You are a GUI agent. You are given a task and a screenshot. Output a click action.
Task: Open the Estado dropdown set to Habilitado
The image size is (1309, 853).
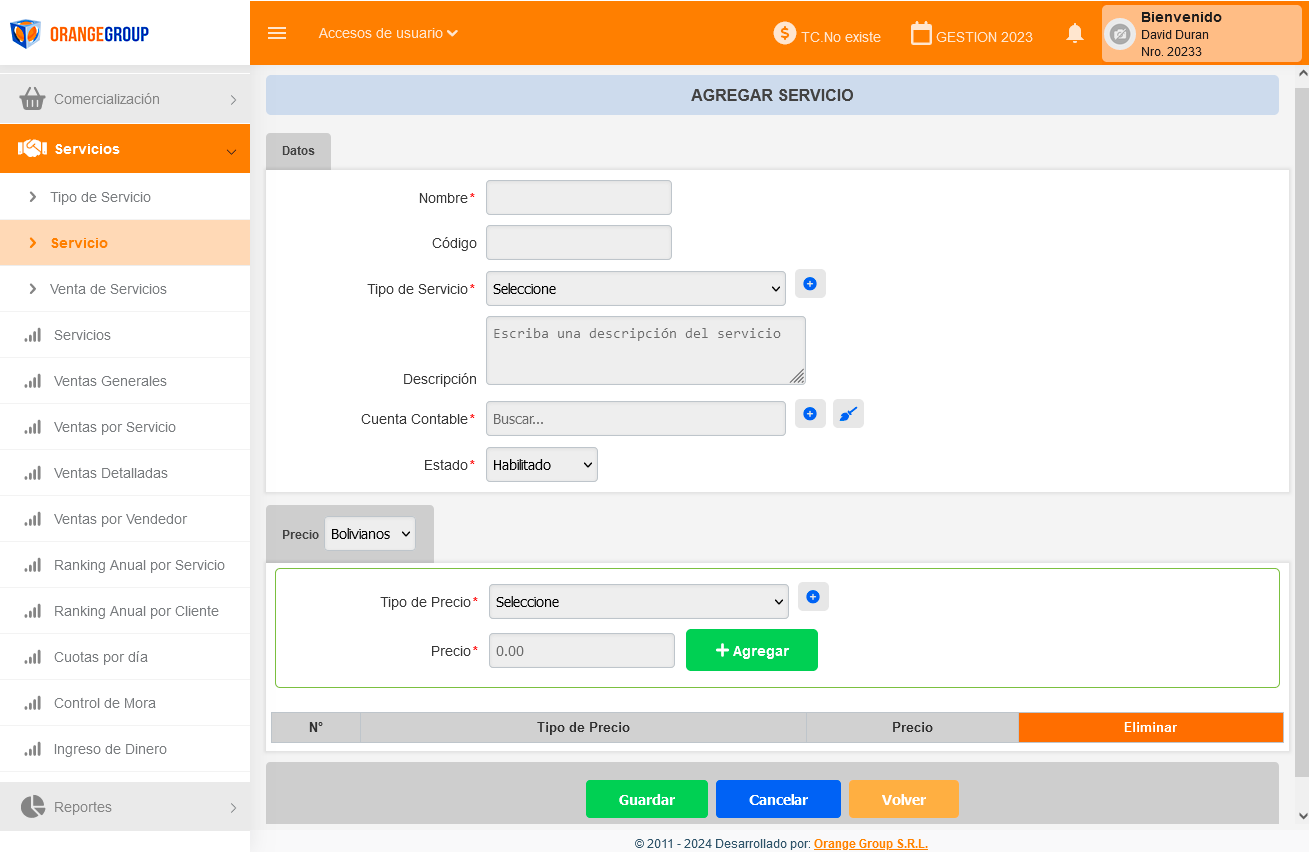541,465
